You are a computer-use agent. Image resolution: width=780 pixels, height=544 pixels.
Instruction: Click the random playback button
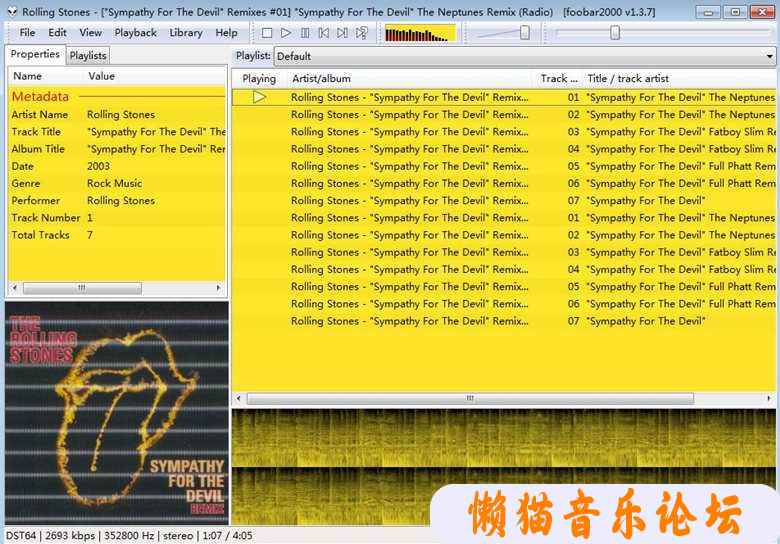click(362, 33)
